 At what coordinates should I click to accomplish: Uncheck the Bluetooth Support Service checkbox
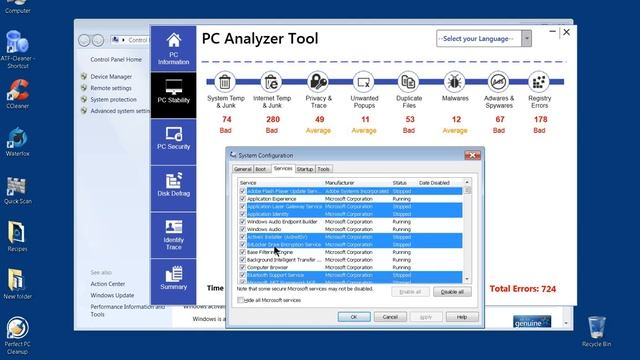242,275
